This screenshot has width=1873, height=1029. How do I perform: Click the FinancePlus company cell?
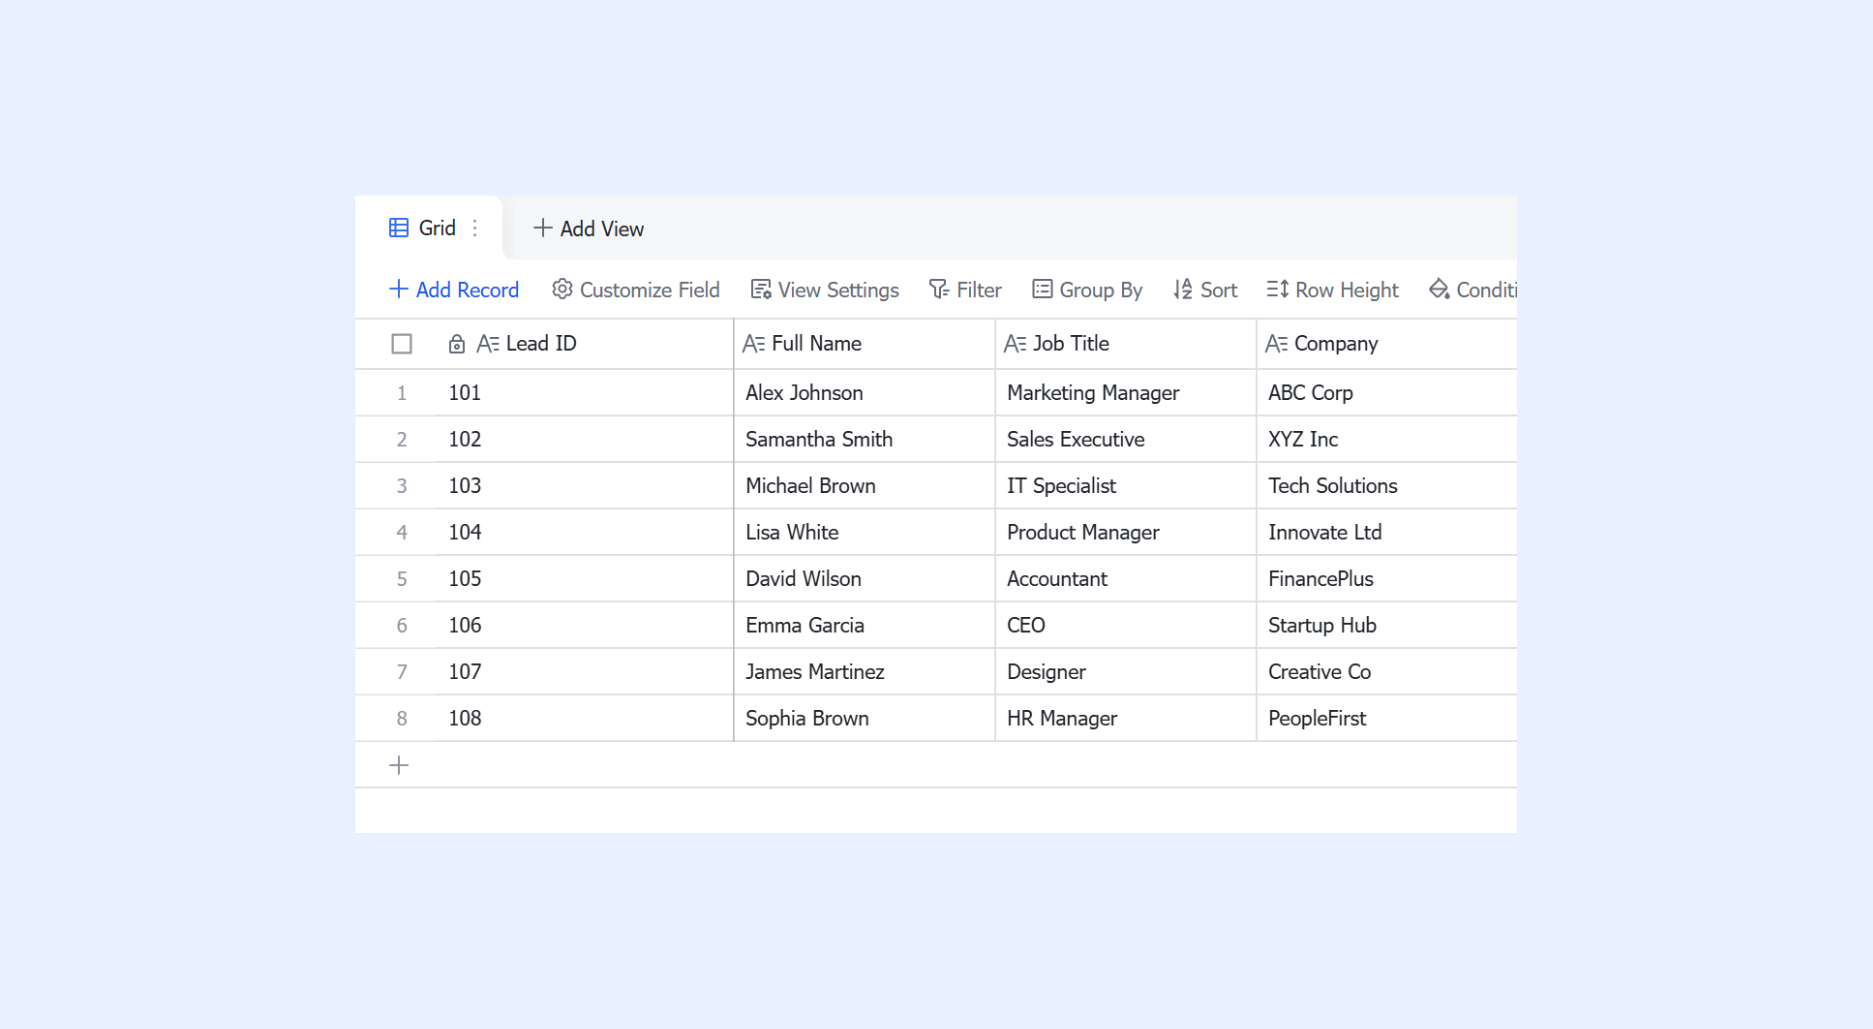point(1387,579)
